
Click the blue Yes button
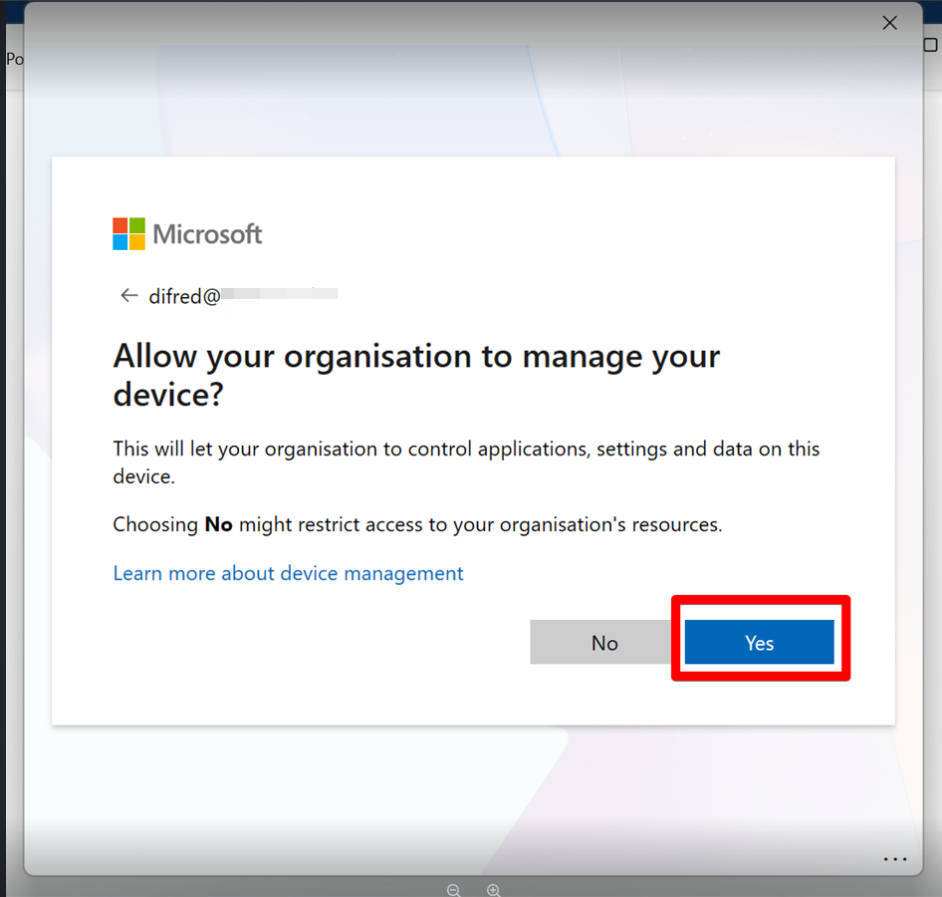(x=759, y=643)
